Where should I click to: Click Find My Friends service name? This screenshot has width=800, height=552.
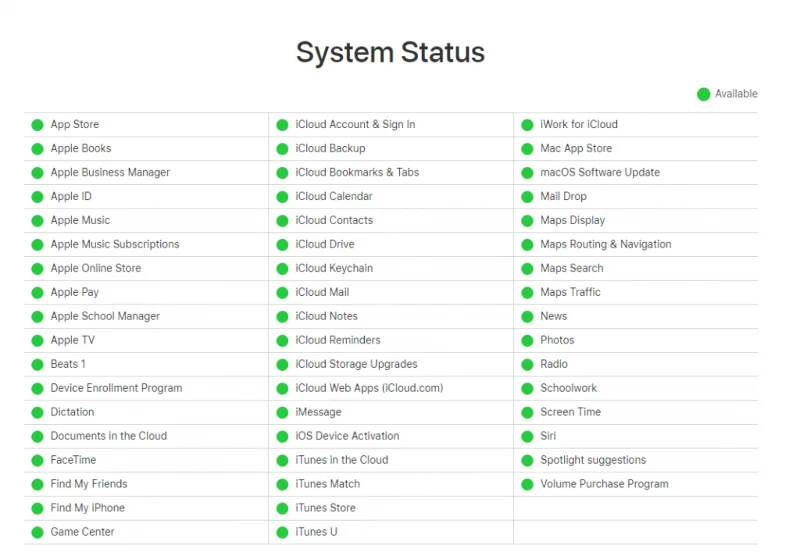point(89,484)
